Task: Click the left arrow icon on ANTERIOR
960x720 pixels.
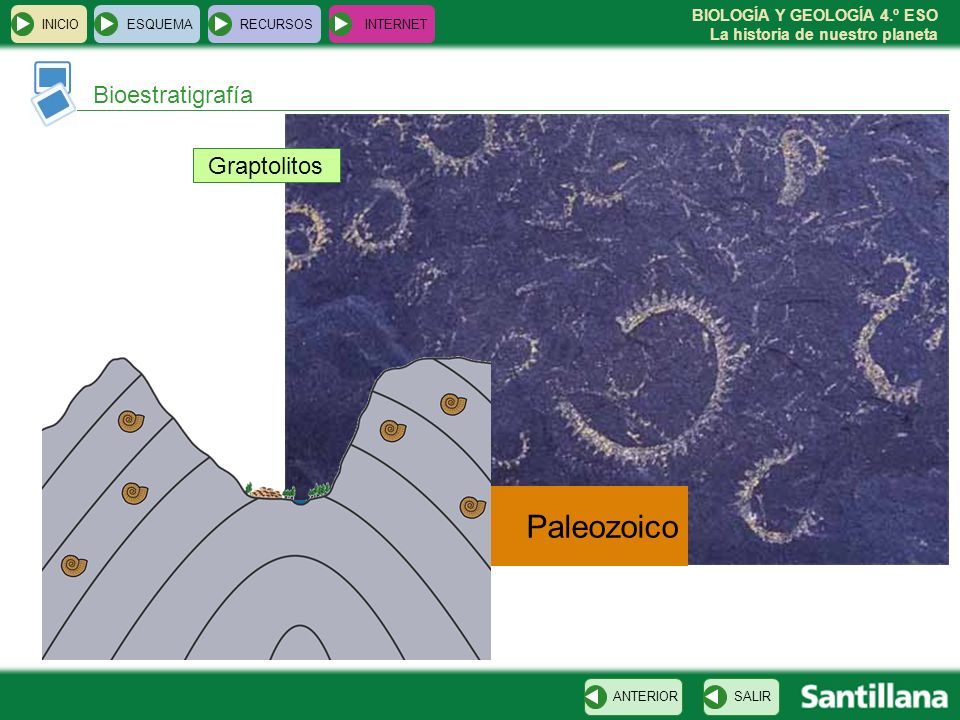Action: click(595, 697)
